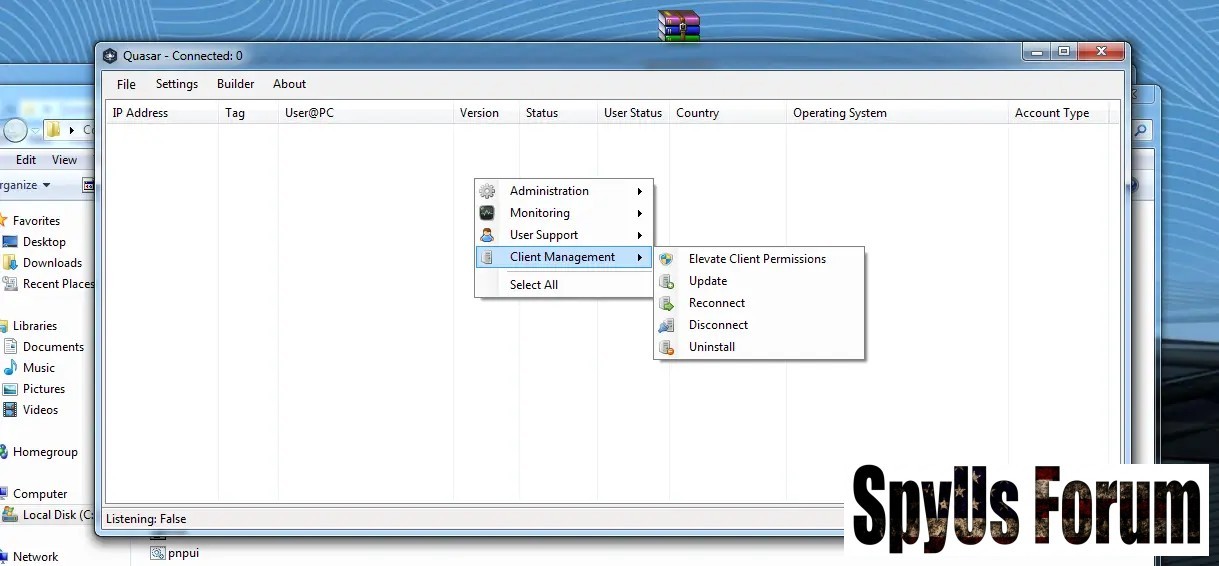Select Downloads in Explorer Favorites
The width and height of the screenshot is (1219, 566).
pyautogui.click(x=52, y=263)
